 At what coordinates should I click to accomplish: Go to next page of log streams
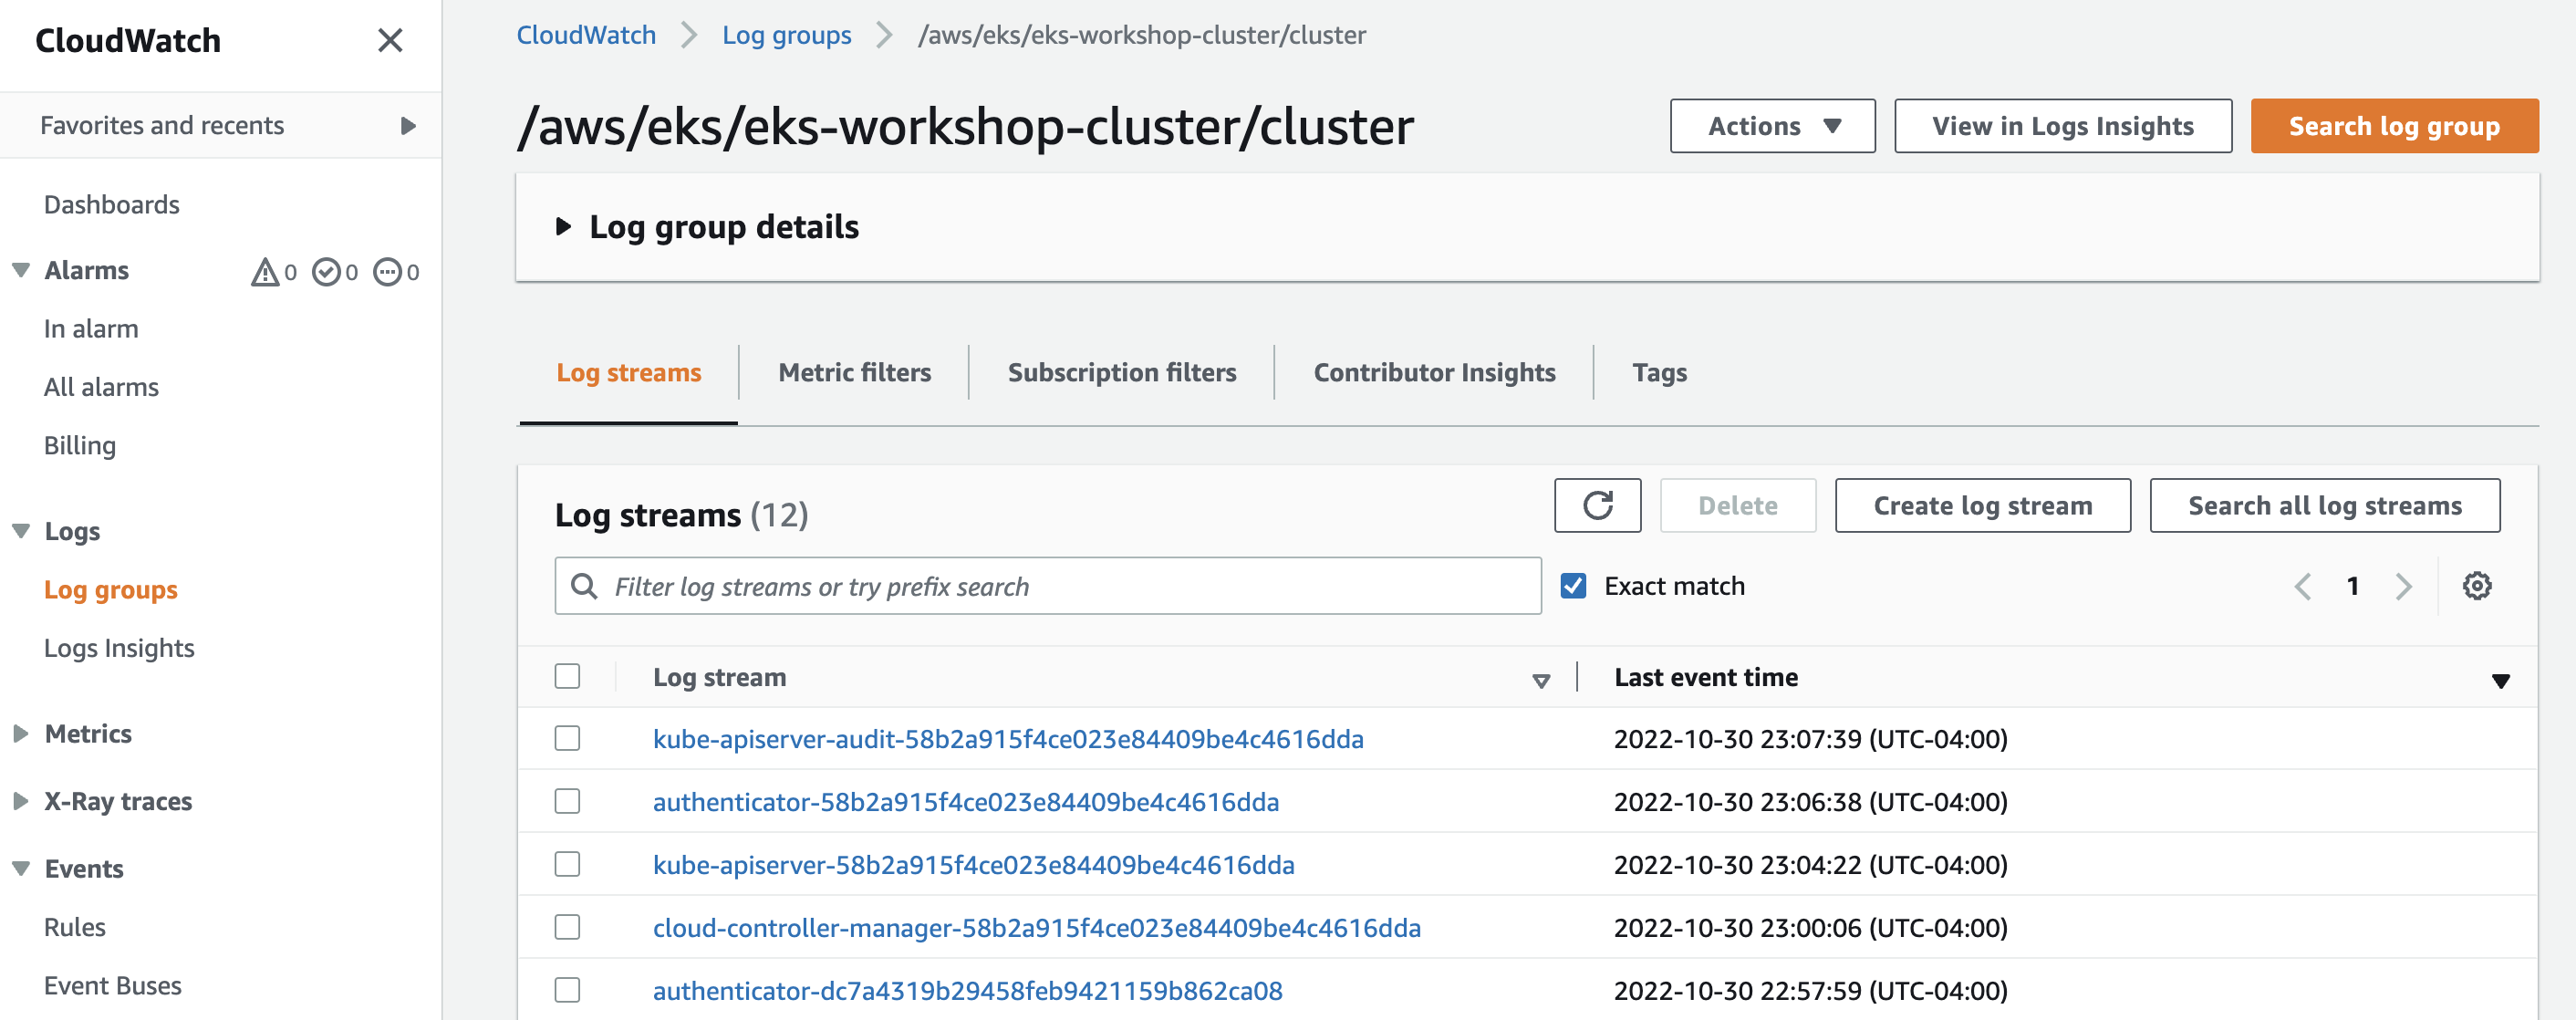(2403, 586)
